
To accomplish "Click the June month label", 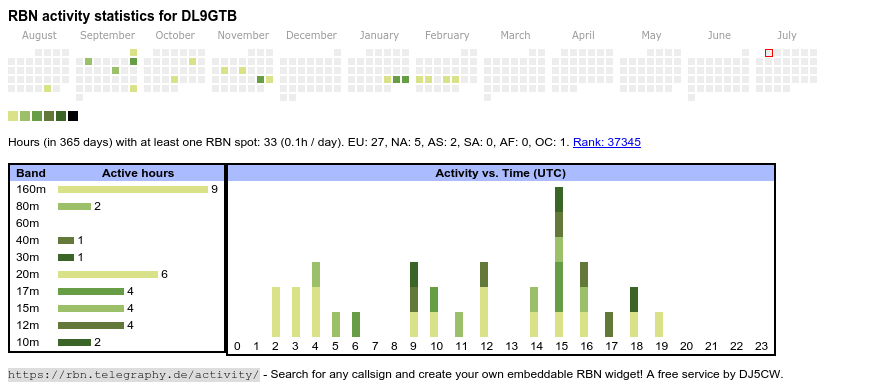I will [719, 35].
